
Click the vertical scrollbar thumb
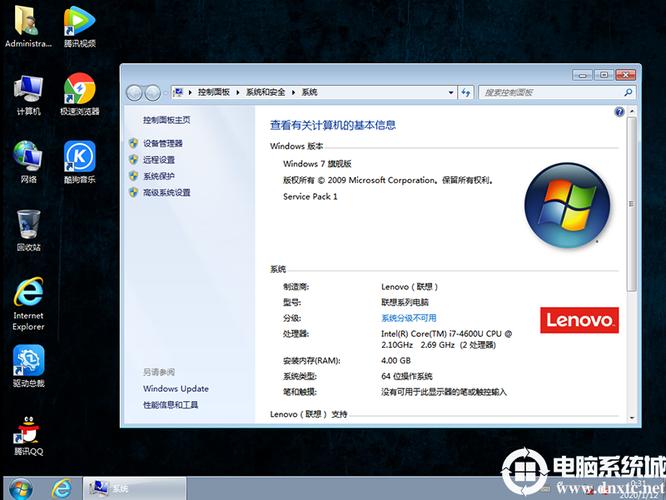(632, 204)
